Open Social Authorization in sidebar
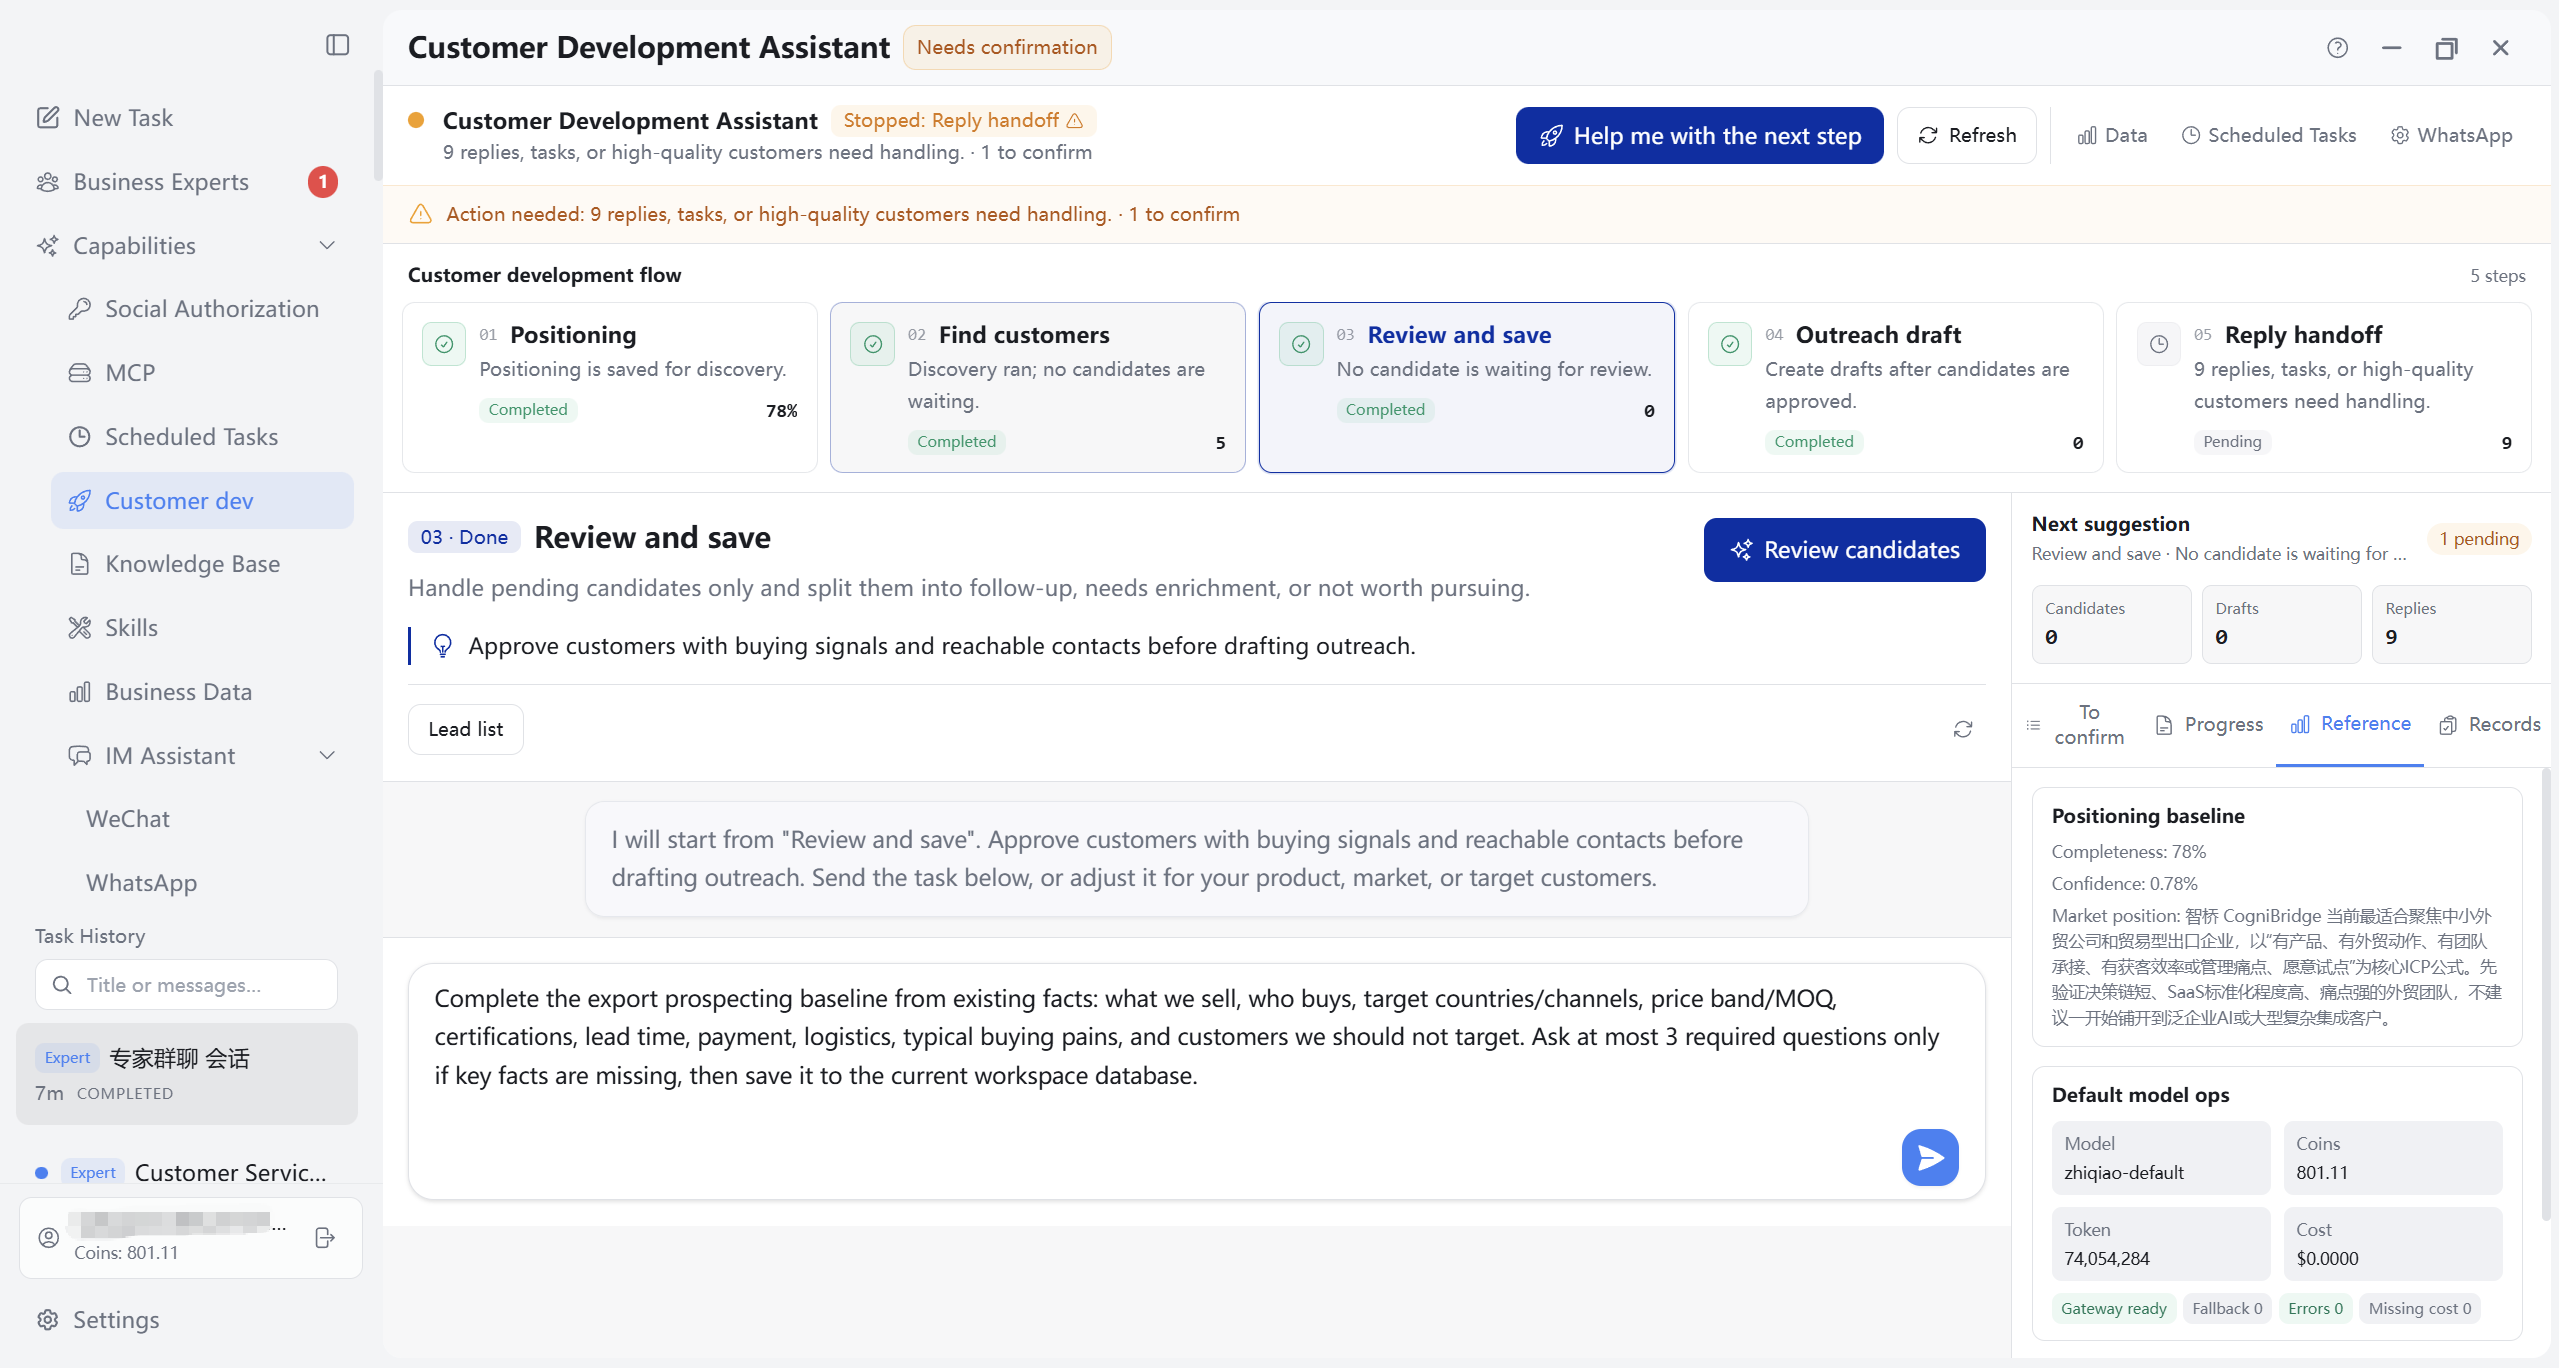The width and height of the screenshot is (2559, 1368). (x=202, y=309)
